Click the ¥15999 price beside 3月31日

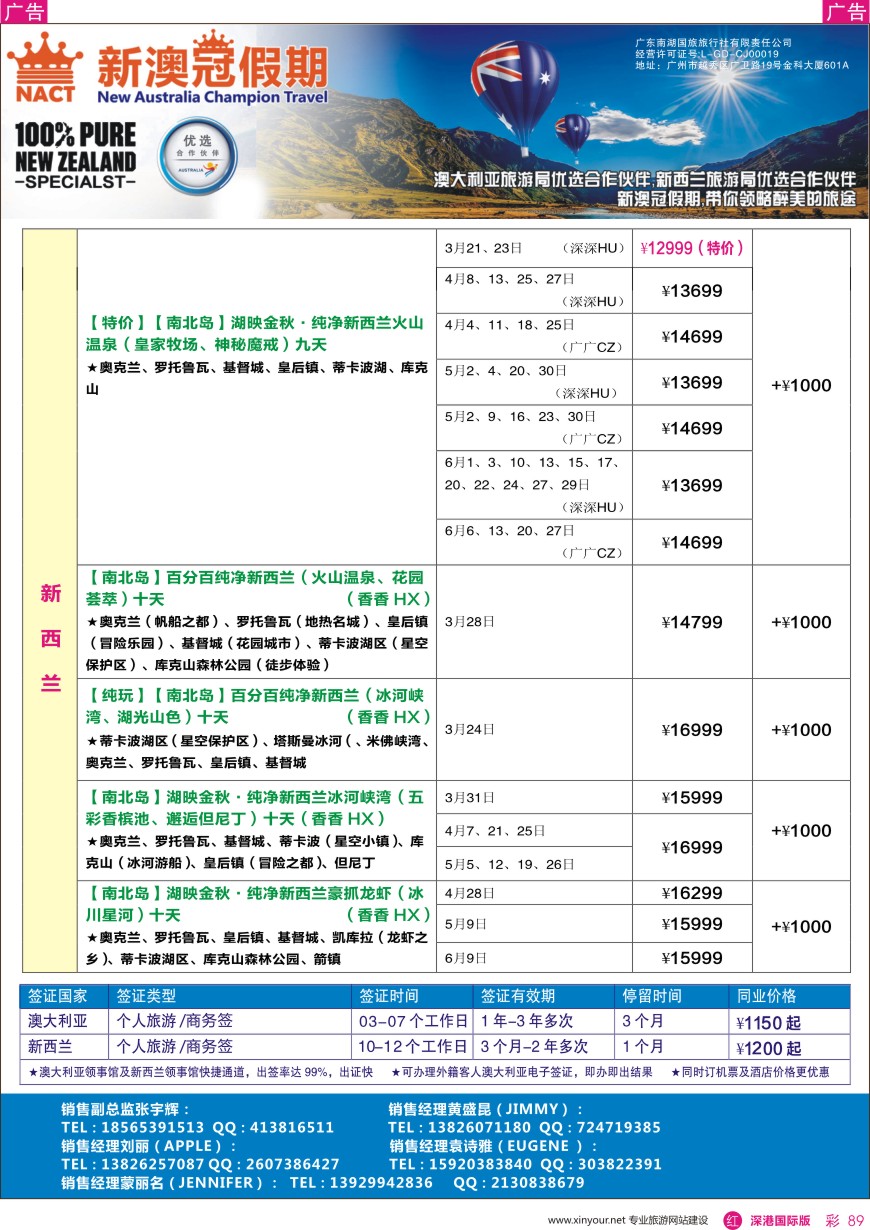692,797
